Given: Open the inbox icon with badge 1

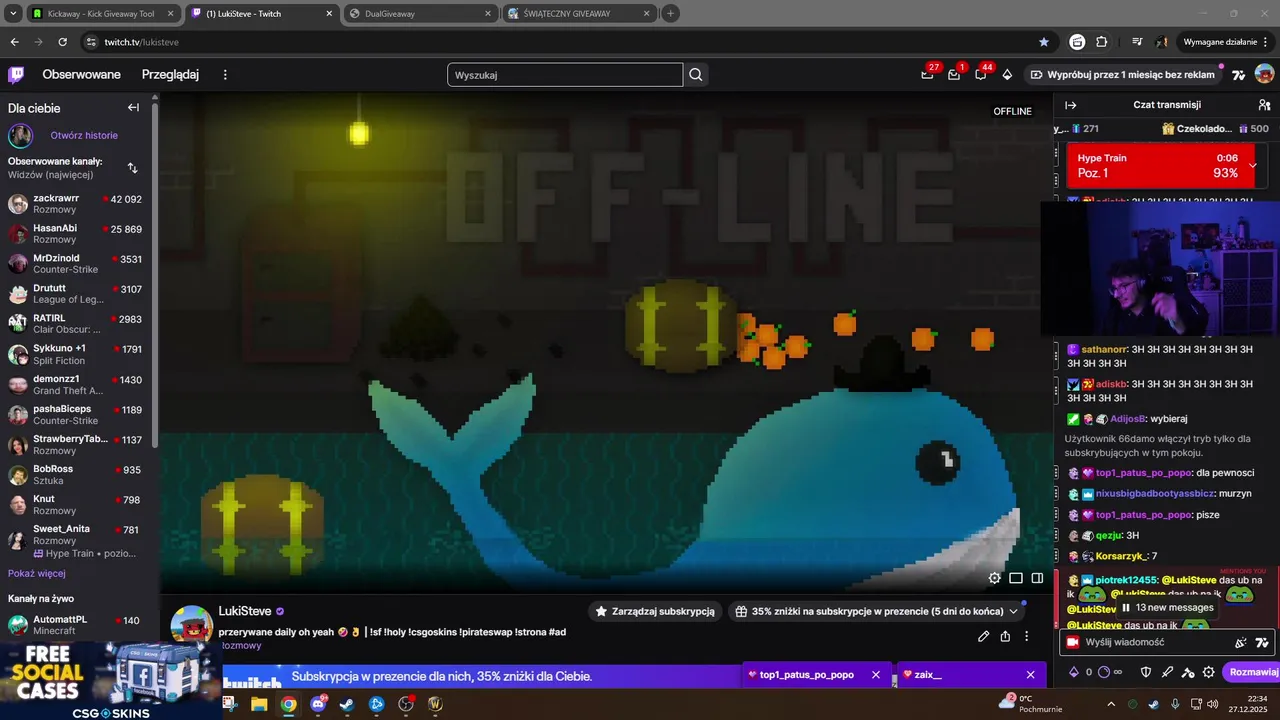Looking at the screenshot, I should point(954,74).
